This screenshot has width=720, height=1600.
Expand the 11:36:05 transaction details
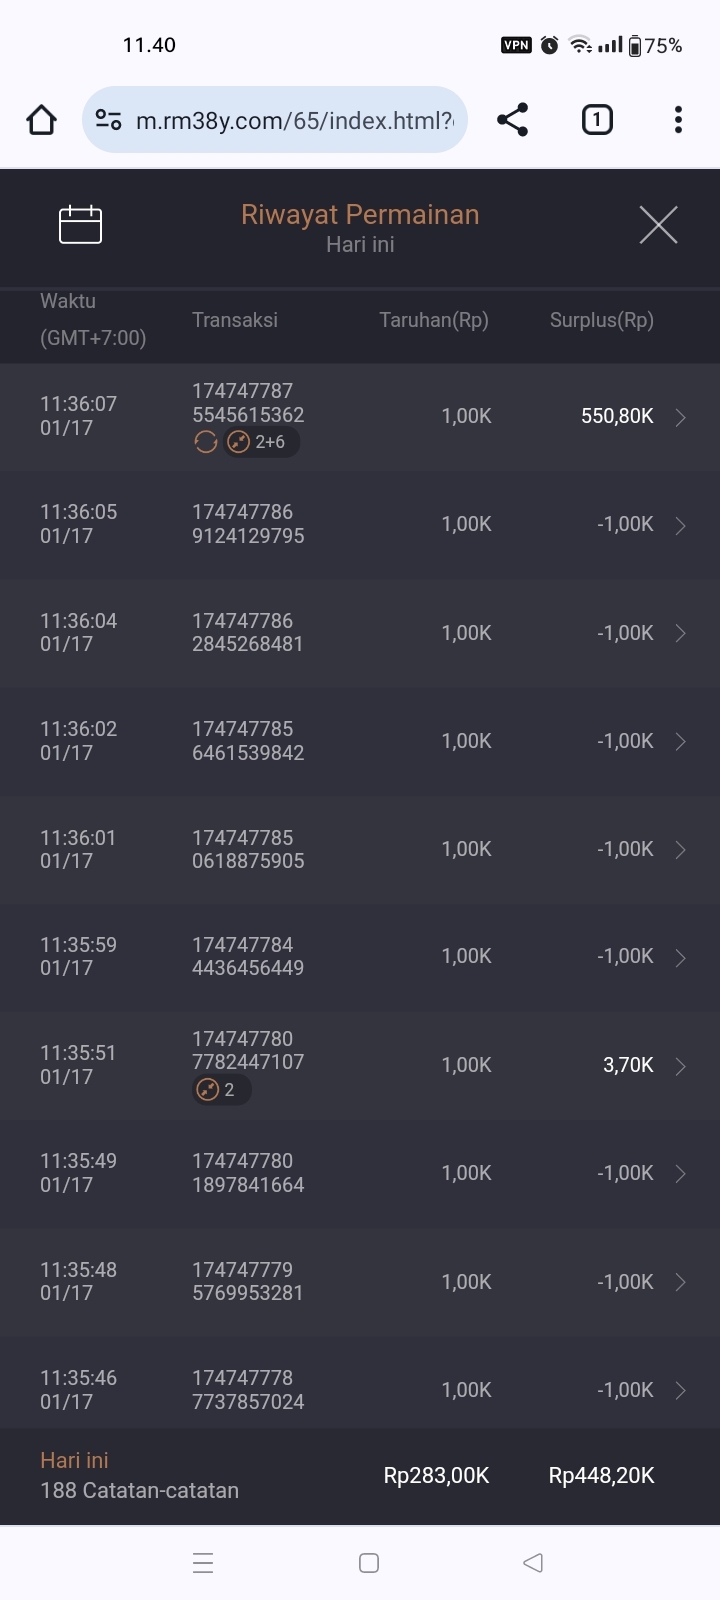[x=680, y=525]
